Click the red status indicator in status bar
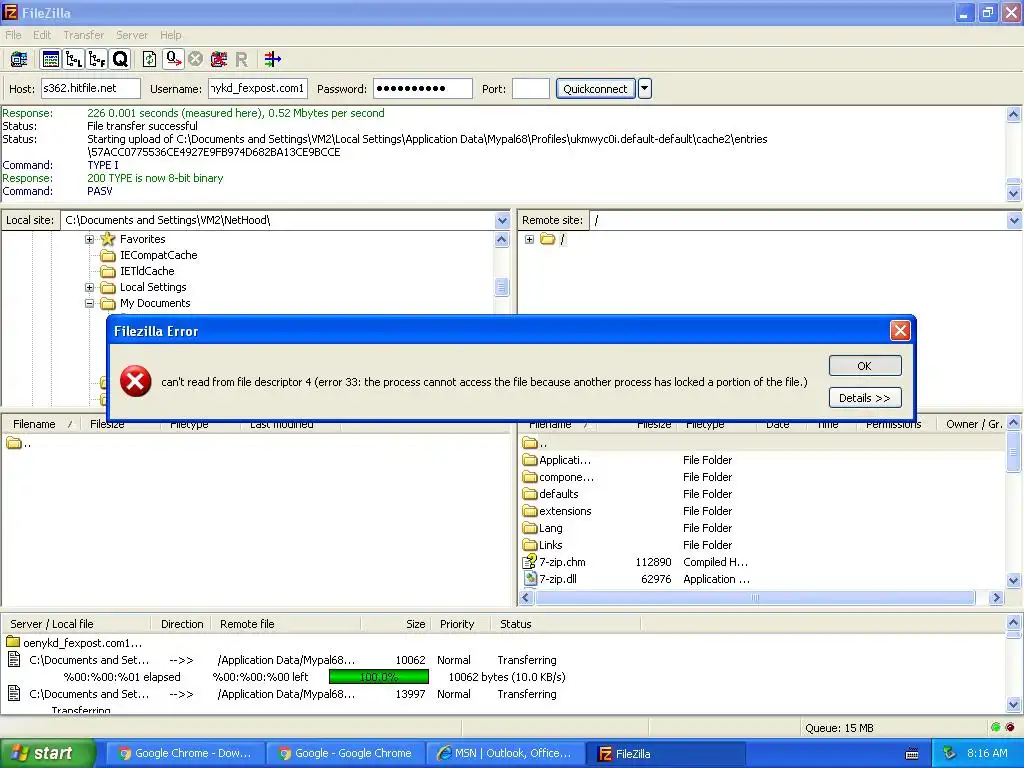The width and height of the screenshot is (1024, 768). (1010, 727)
